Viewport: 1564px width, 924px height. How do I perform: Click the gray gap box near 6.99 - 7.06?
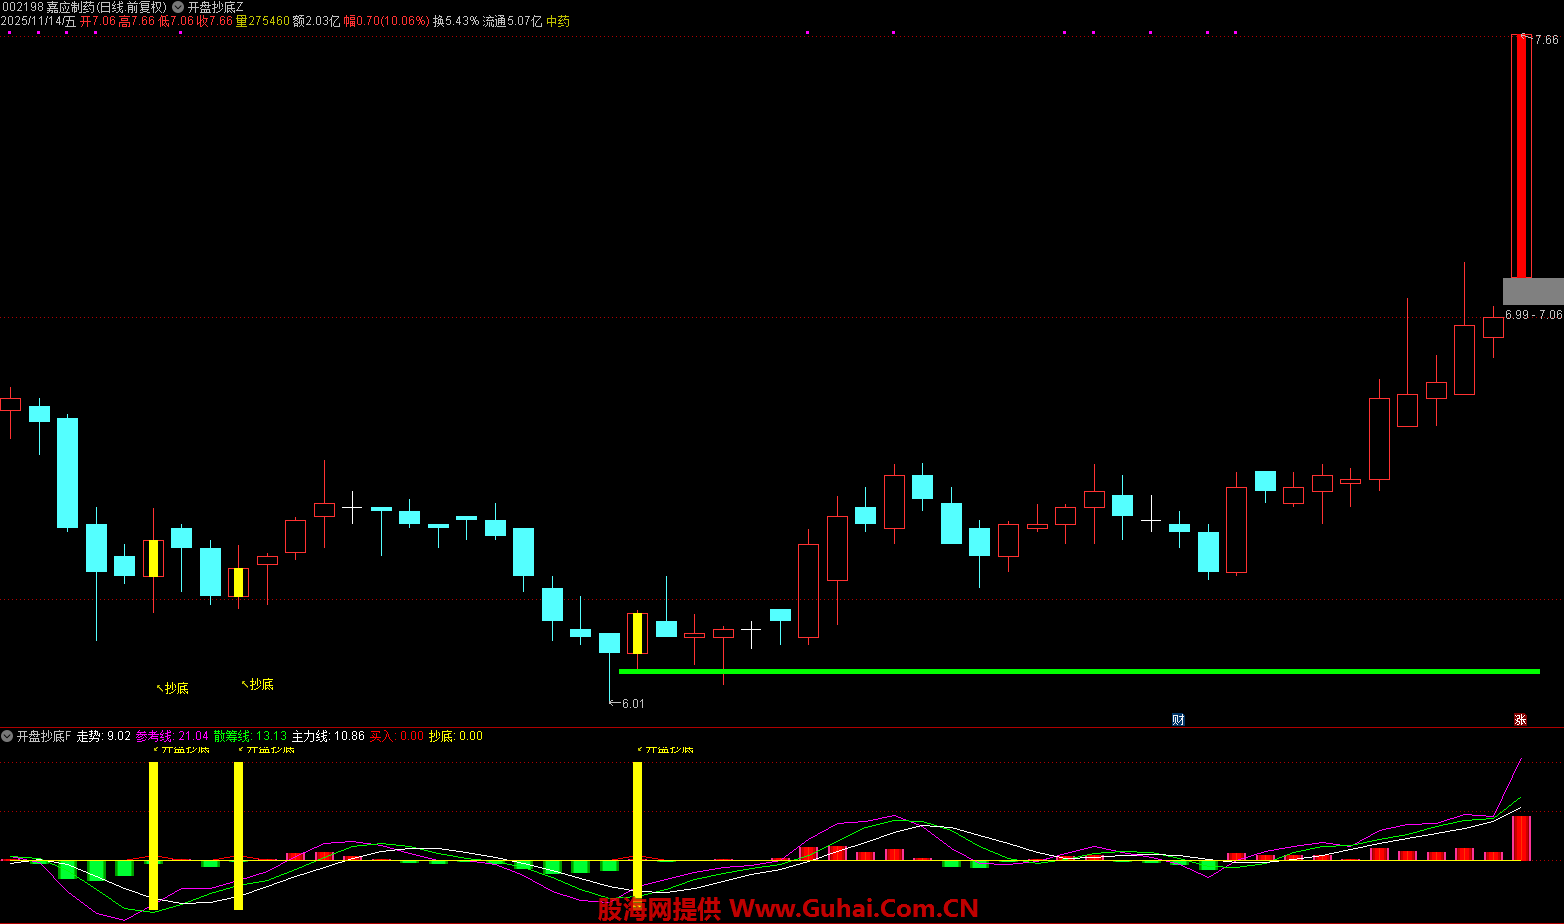click(x=1532, y=291)
